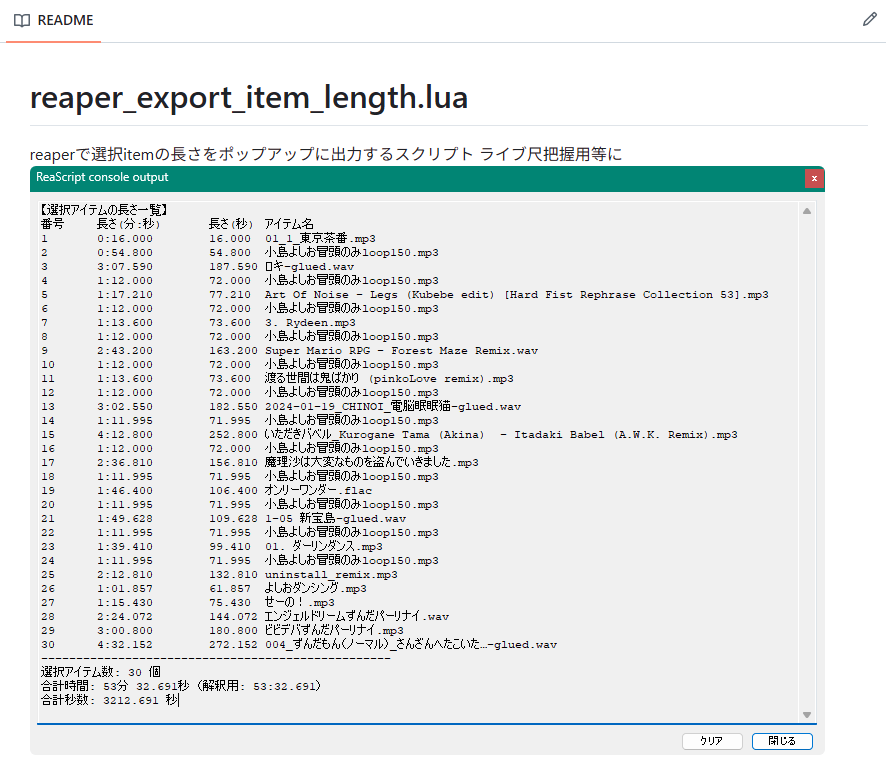Click the クリア button
This screenshot has height=776, width=886.
pos(712,741)
